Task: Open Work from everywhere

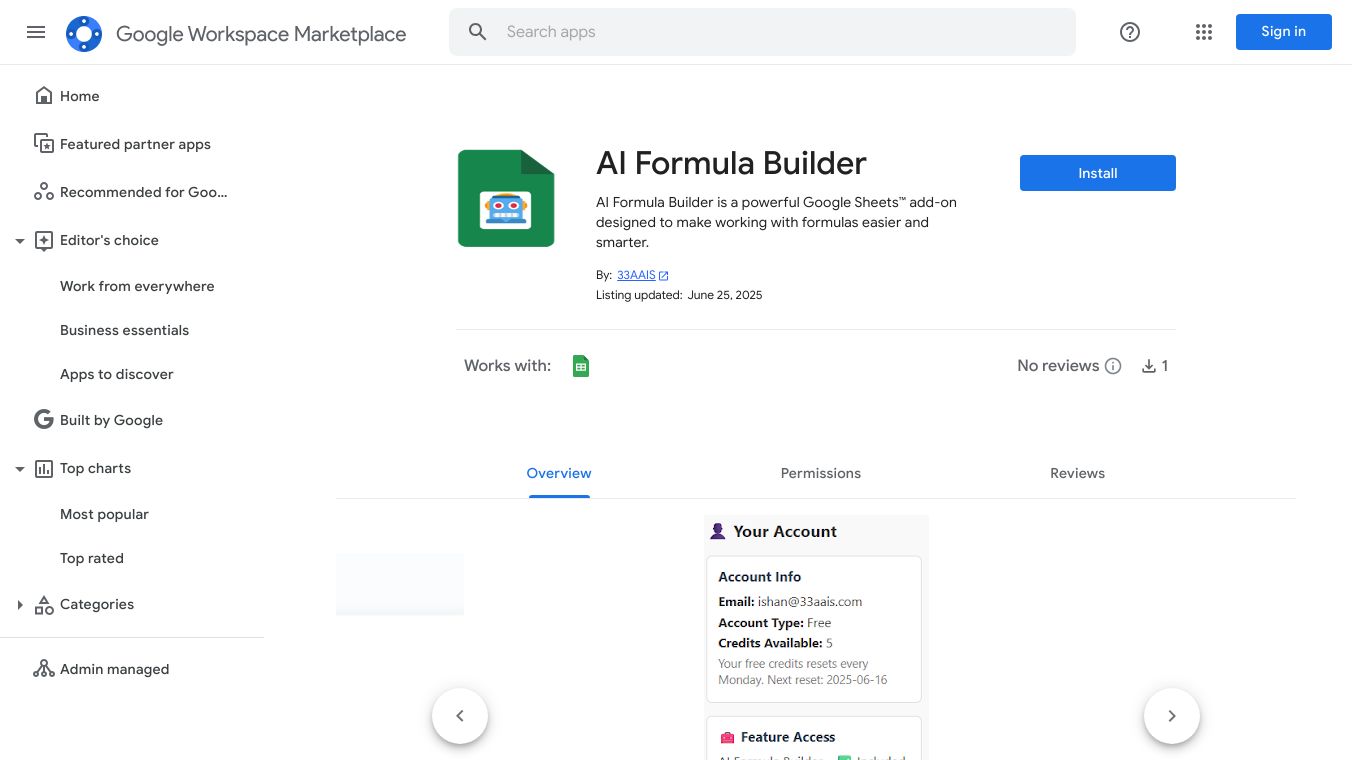Action: [x=137, y=286]
